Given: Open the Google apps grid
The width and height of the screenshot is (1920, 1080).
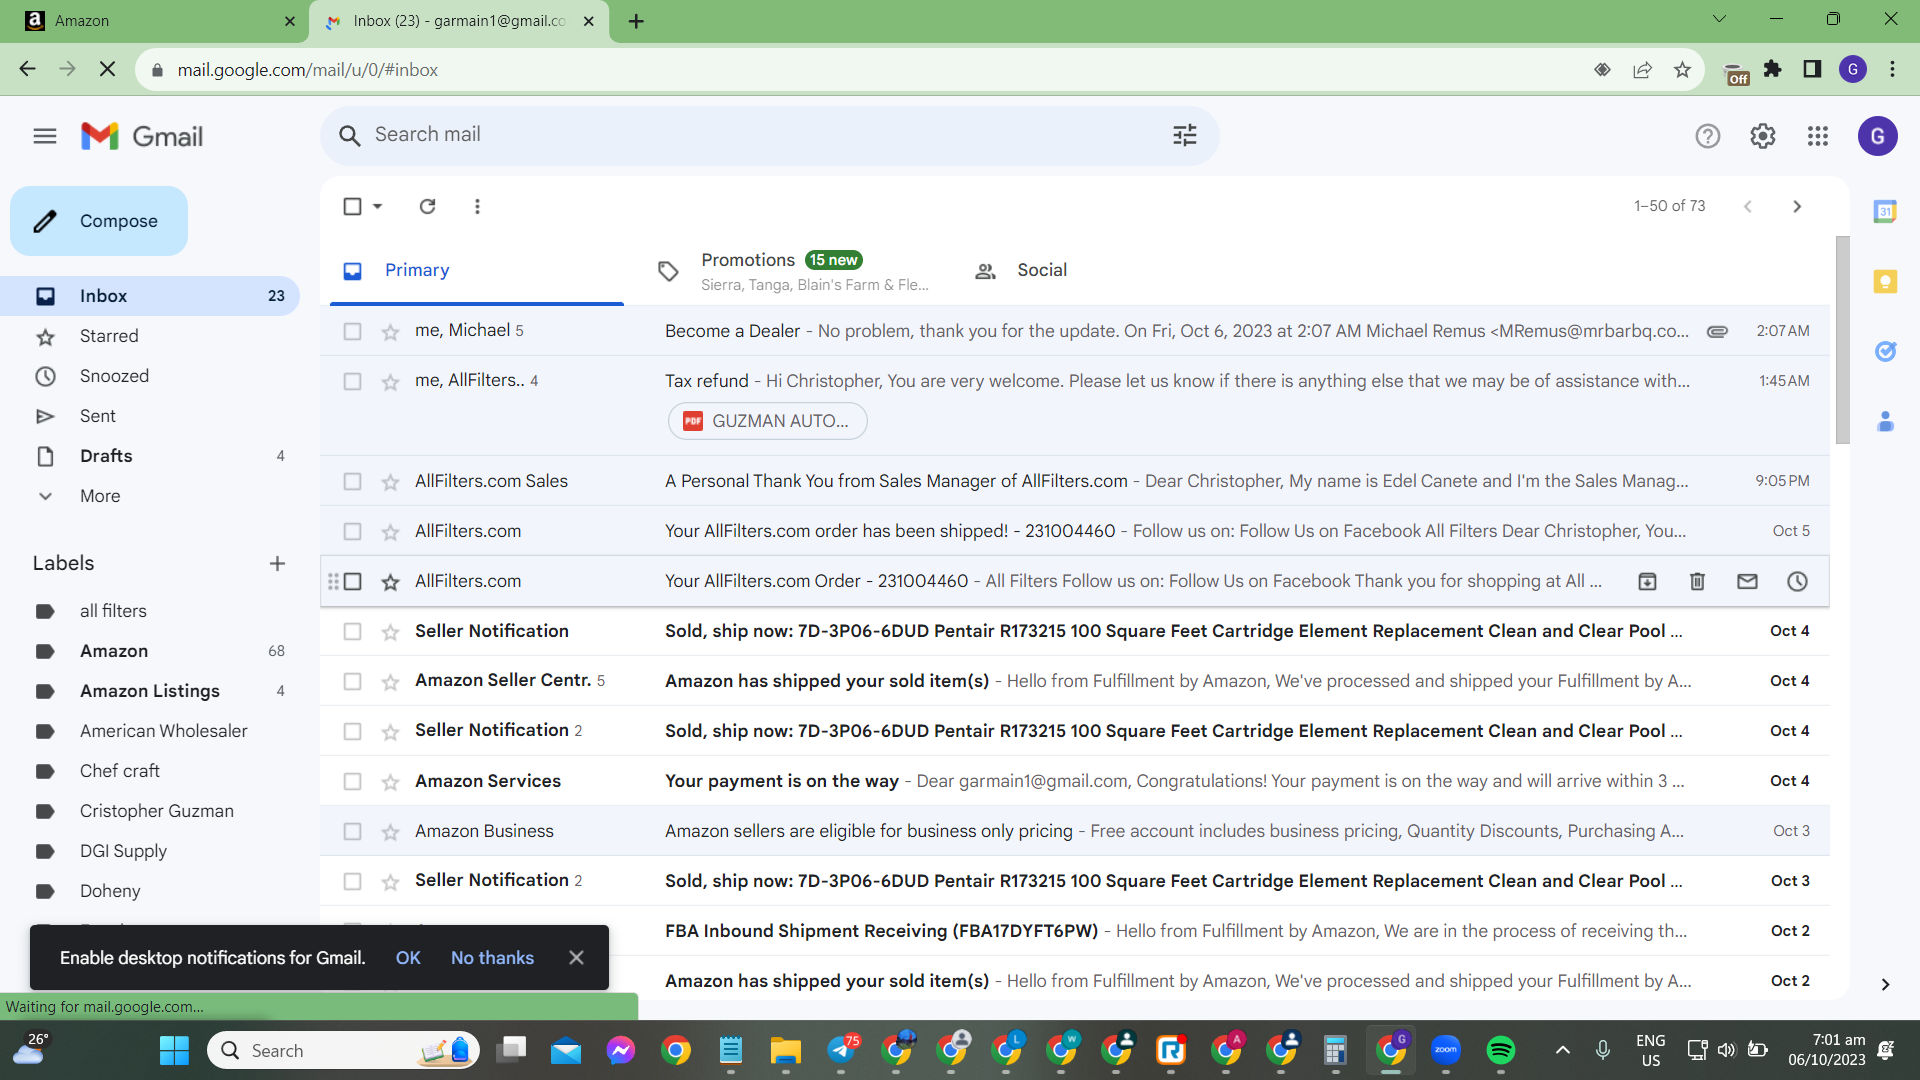Looking at the screenshot, I should pyautogui.click(x=1818, y=136).
